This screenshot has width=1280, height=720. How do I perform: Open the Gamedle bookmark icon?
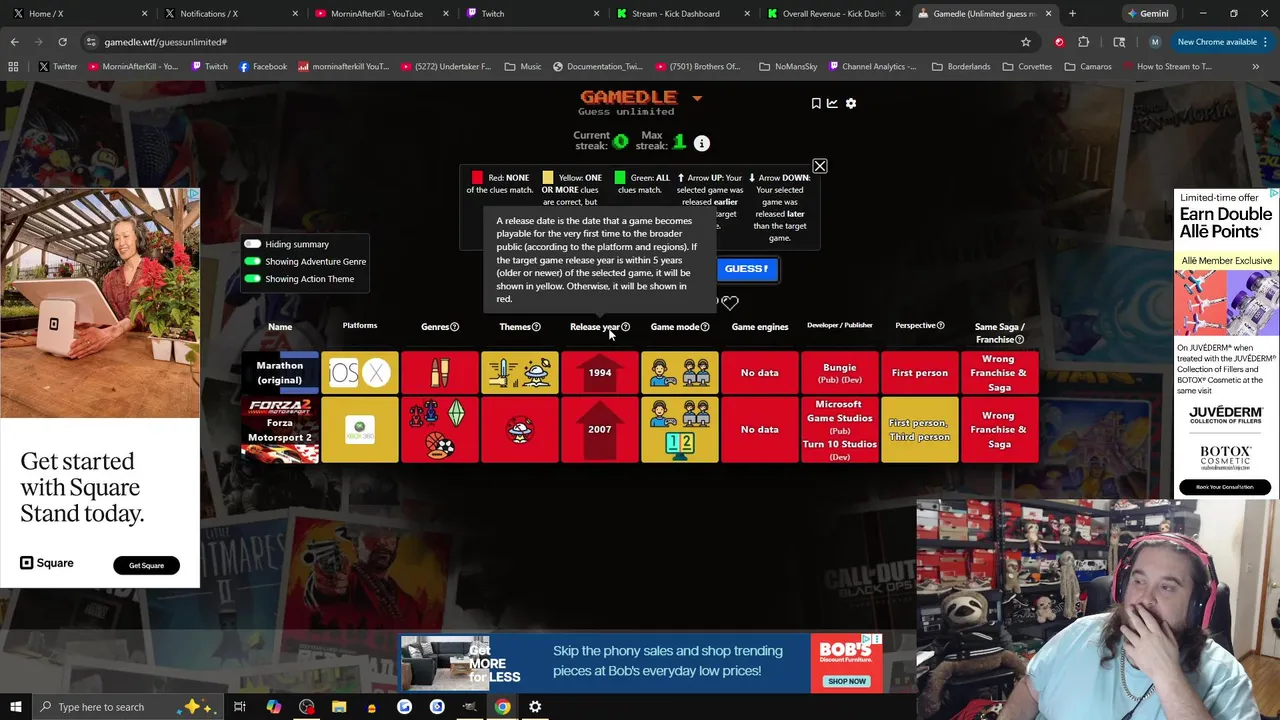click(x=816, y=103)
